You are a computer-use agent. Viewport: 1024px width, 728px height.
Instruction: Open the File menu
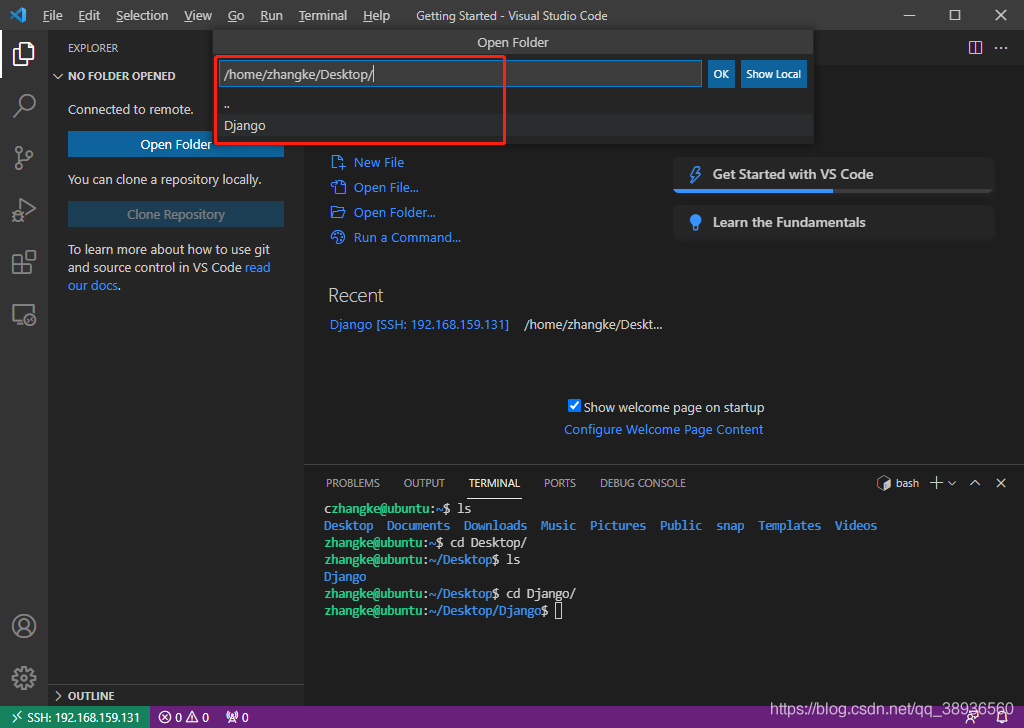click(52, 16)
